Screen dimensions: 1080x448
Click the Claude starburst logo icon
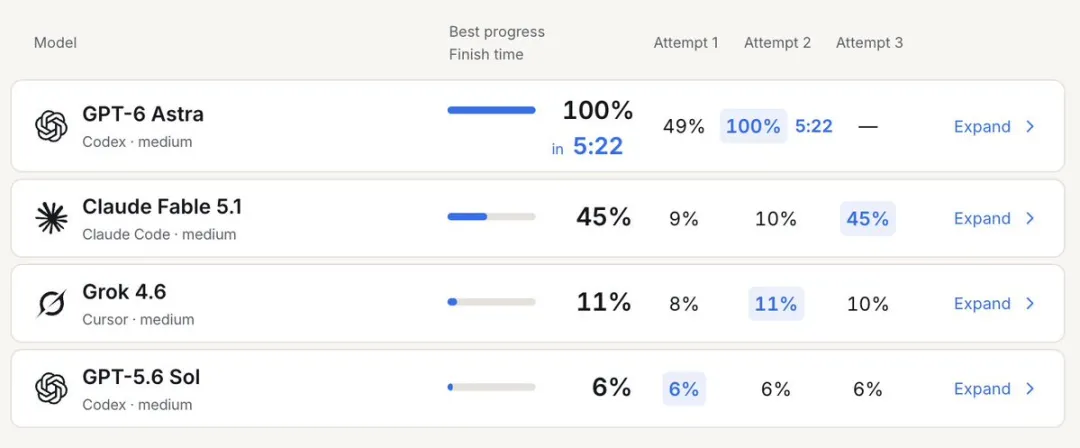pos(51,218)
